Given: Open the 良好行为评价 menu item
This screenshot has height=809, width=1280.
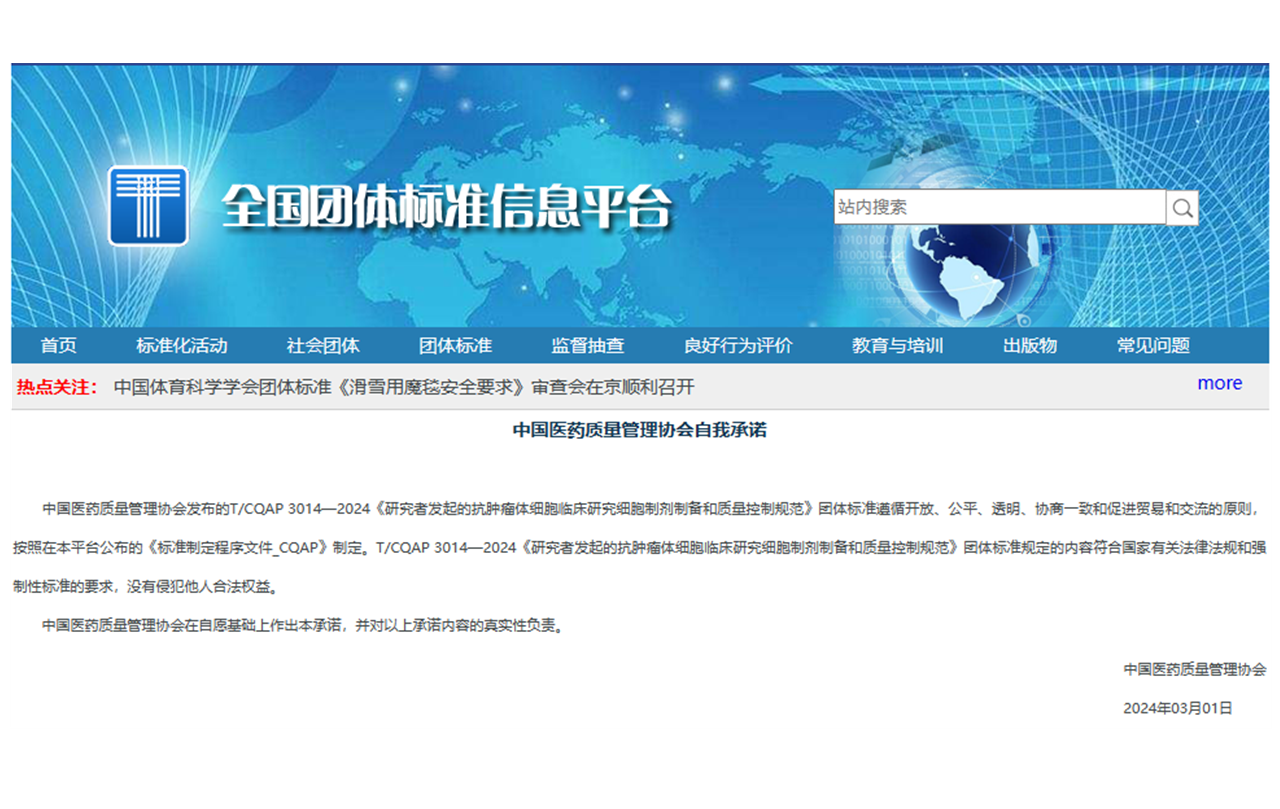Looking at the screenshot, I should (x=738, y=346).
